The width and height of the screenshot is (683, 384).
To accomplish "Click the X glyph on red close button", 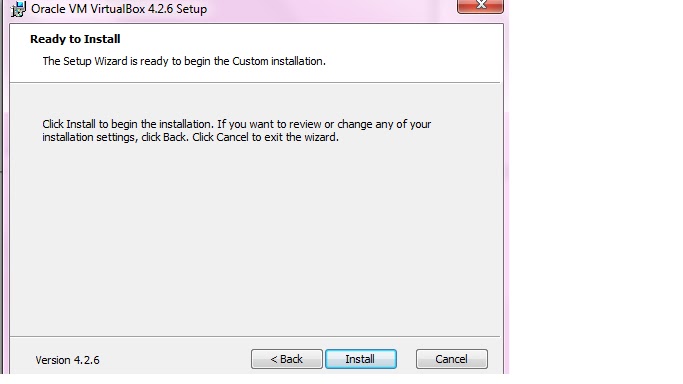I will [x=481, y=4].
